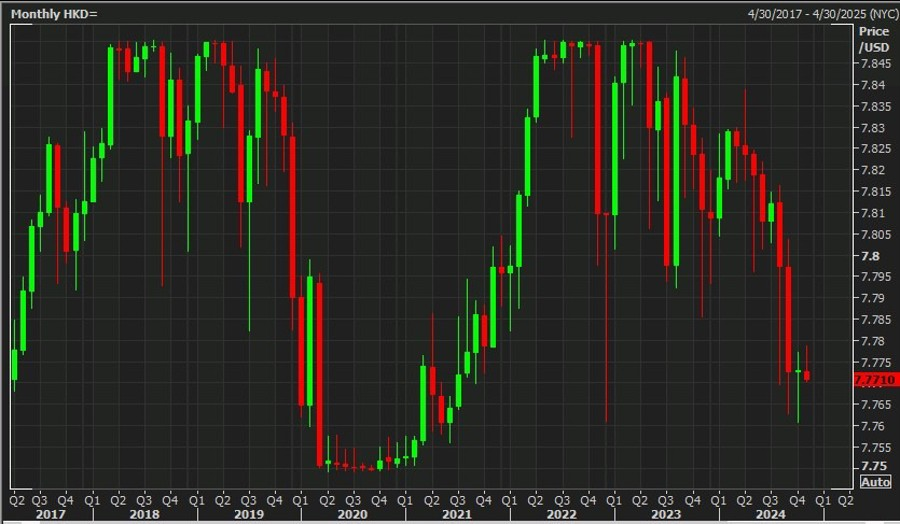Select the bold 7.8 price axis label
The image size is (900, 524).
click(870, 255)
